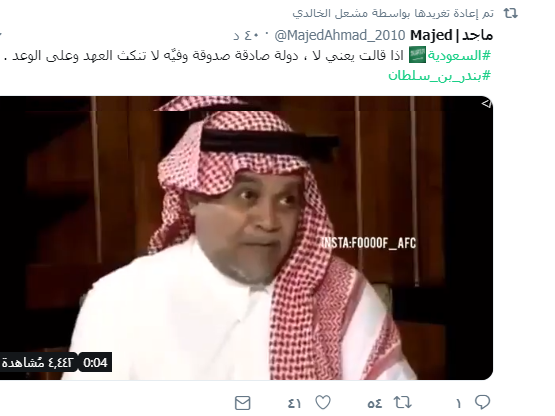Send tweet via the envelope message icon
This screenshot has width=555, height=416.
(243, 403)
